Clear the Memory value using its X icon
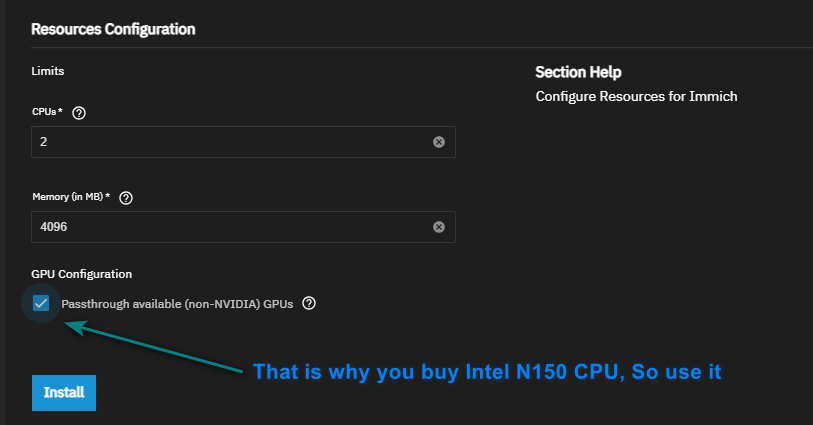813x425 pixels. pos(438,227)
